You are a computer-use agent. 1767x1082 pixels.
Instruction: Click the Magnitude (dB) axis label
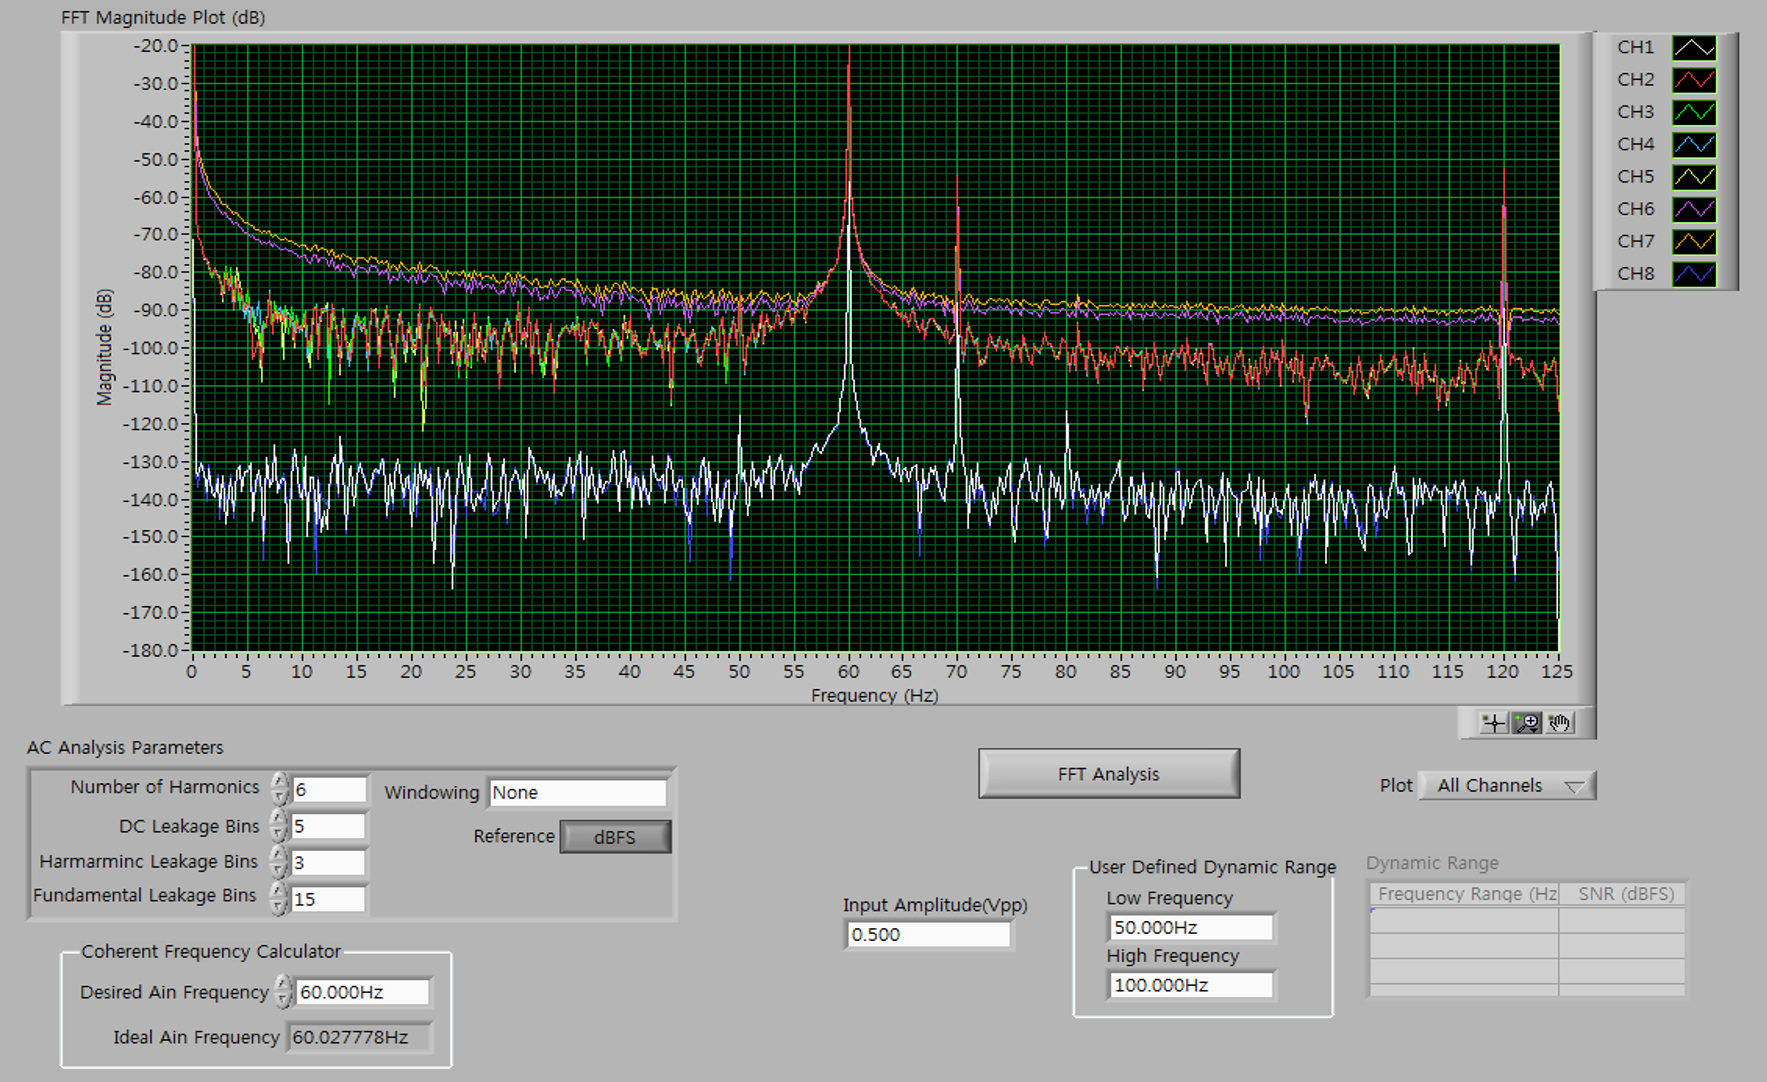coord(104,347)
